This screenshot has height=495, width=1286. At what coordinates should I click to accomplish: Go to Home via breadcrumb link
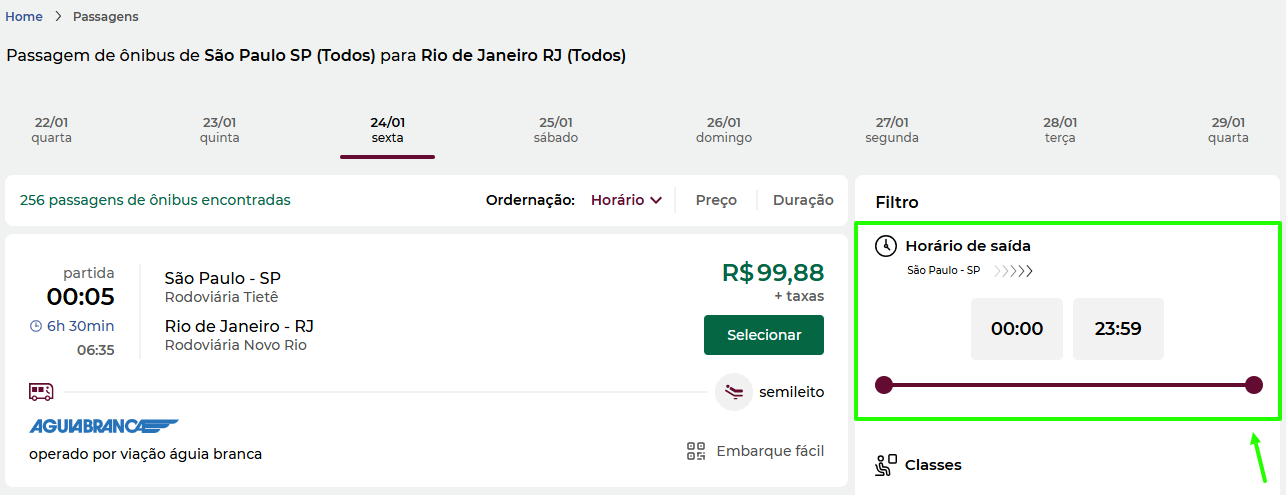pos(24,17)
